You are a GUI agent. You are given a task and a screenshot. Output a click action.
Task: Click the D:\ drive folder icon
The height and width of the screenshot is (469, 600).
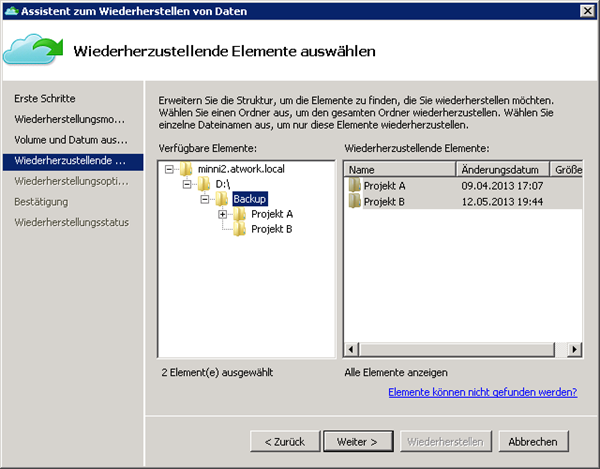(x=204, y=184)
